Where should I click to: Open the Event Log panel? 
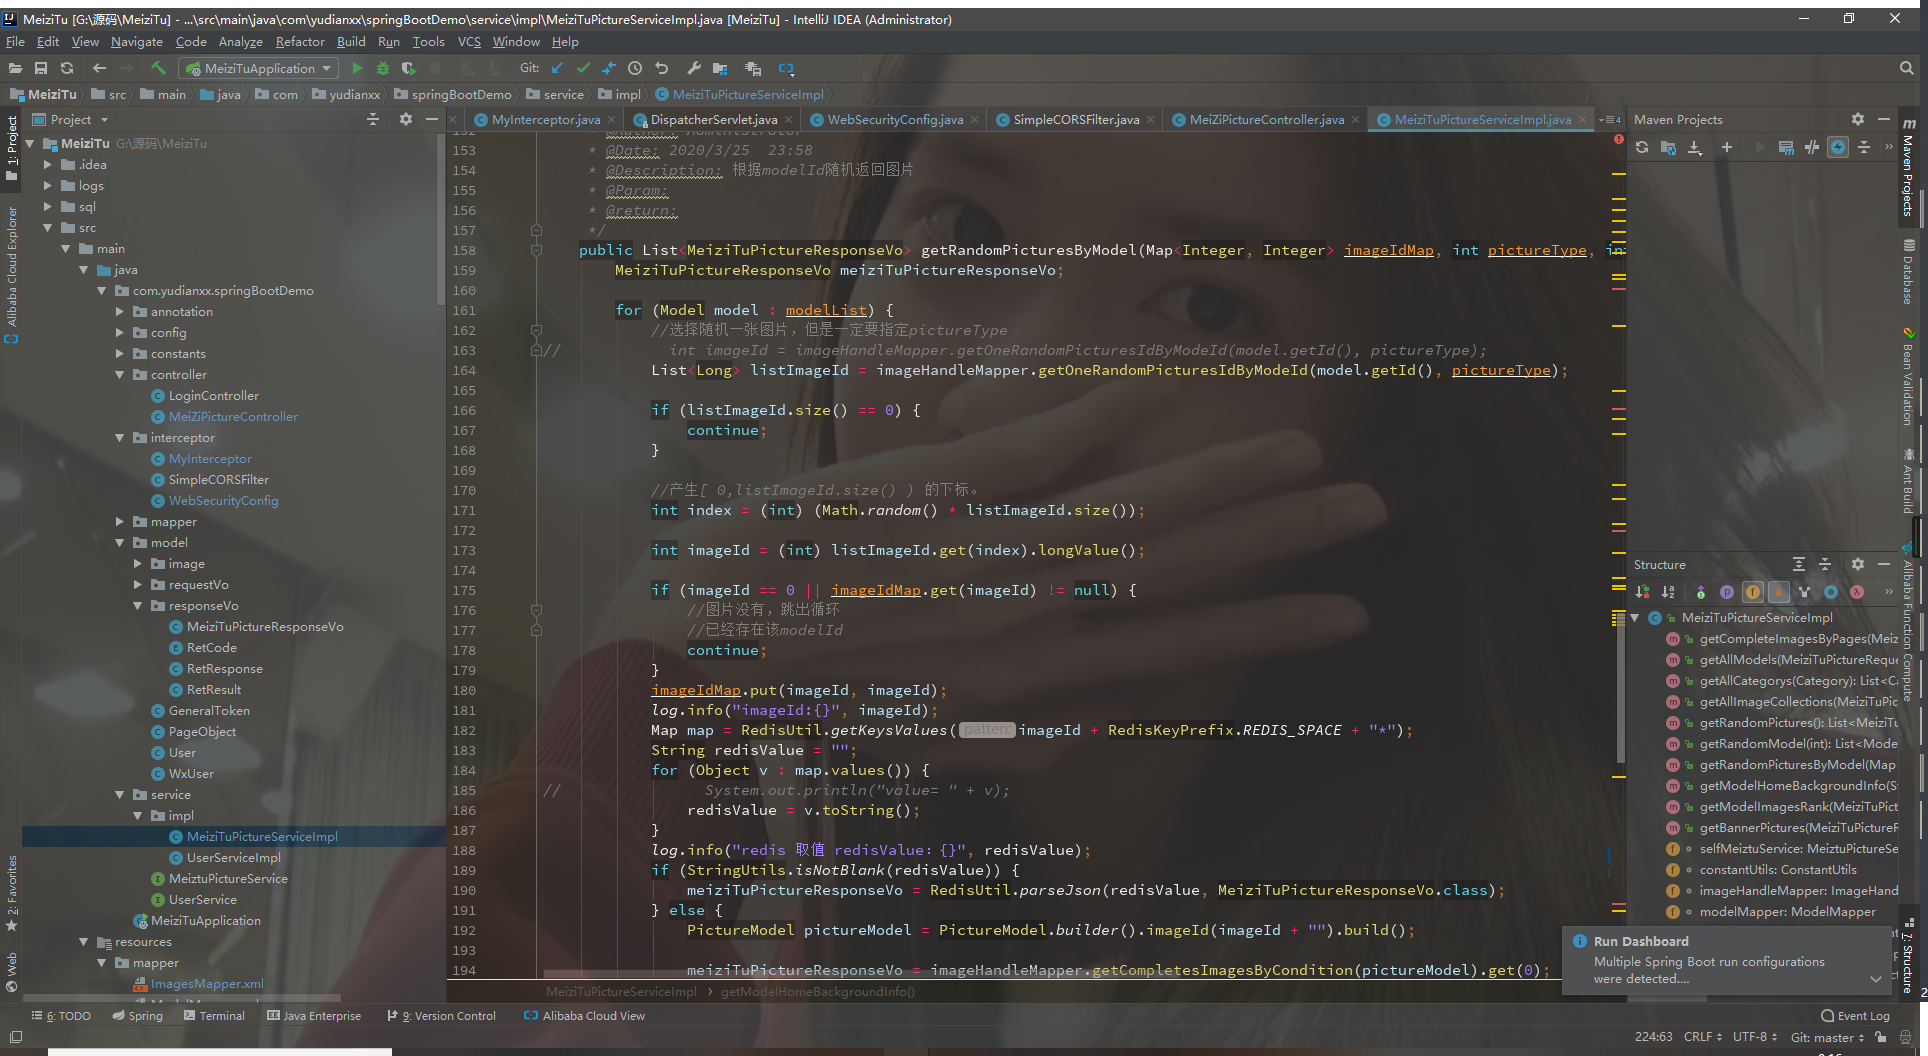coord(1856,1016)
